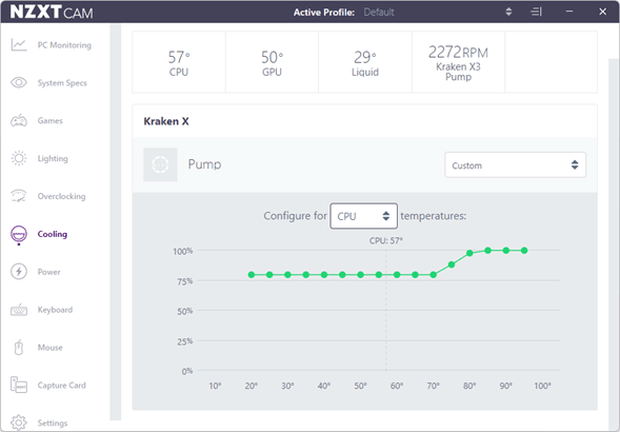Click the Keyboard icon in sidebar
This screenshot has width=620, height=432.
point(19,310)
